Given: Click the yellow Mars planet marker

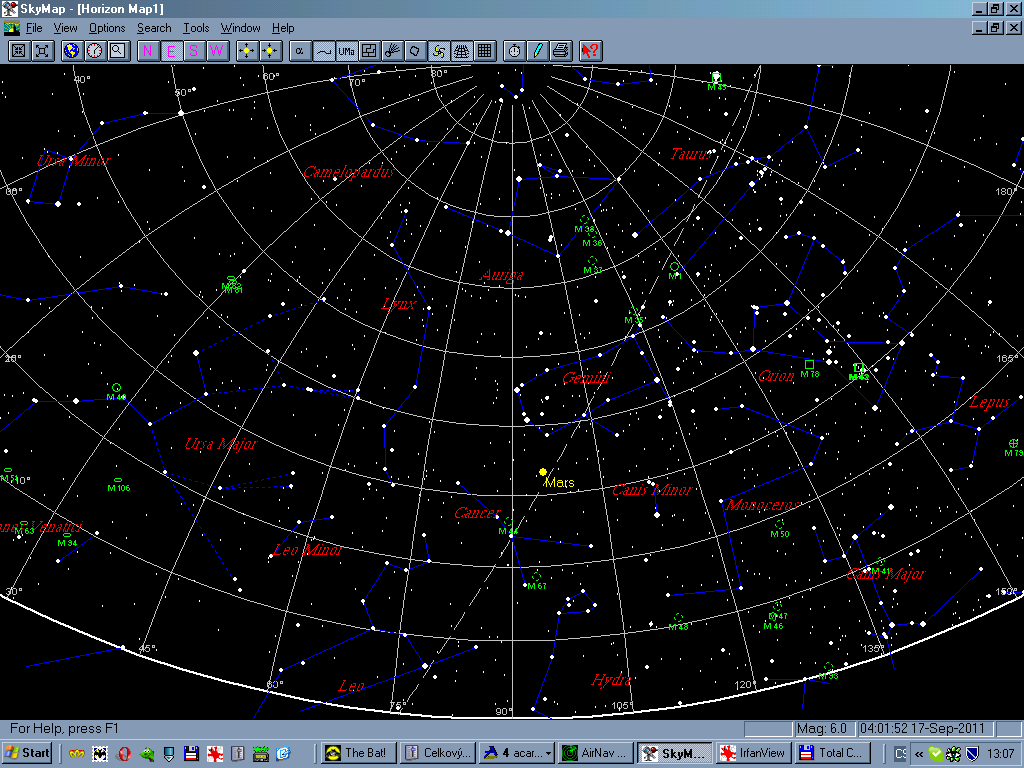Looking at the screenshot, I should point(543,472).
